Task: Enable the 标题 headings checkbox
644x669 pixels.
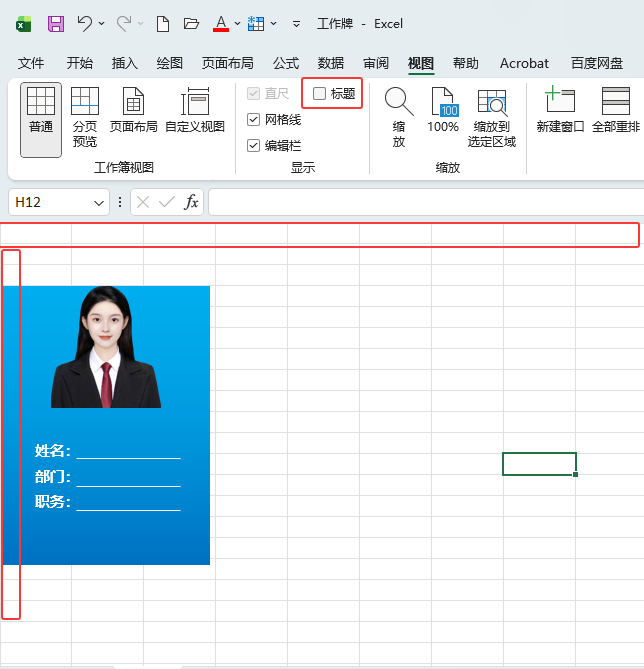Action: (319, 93)
